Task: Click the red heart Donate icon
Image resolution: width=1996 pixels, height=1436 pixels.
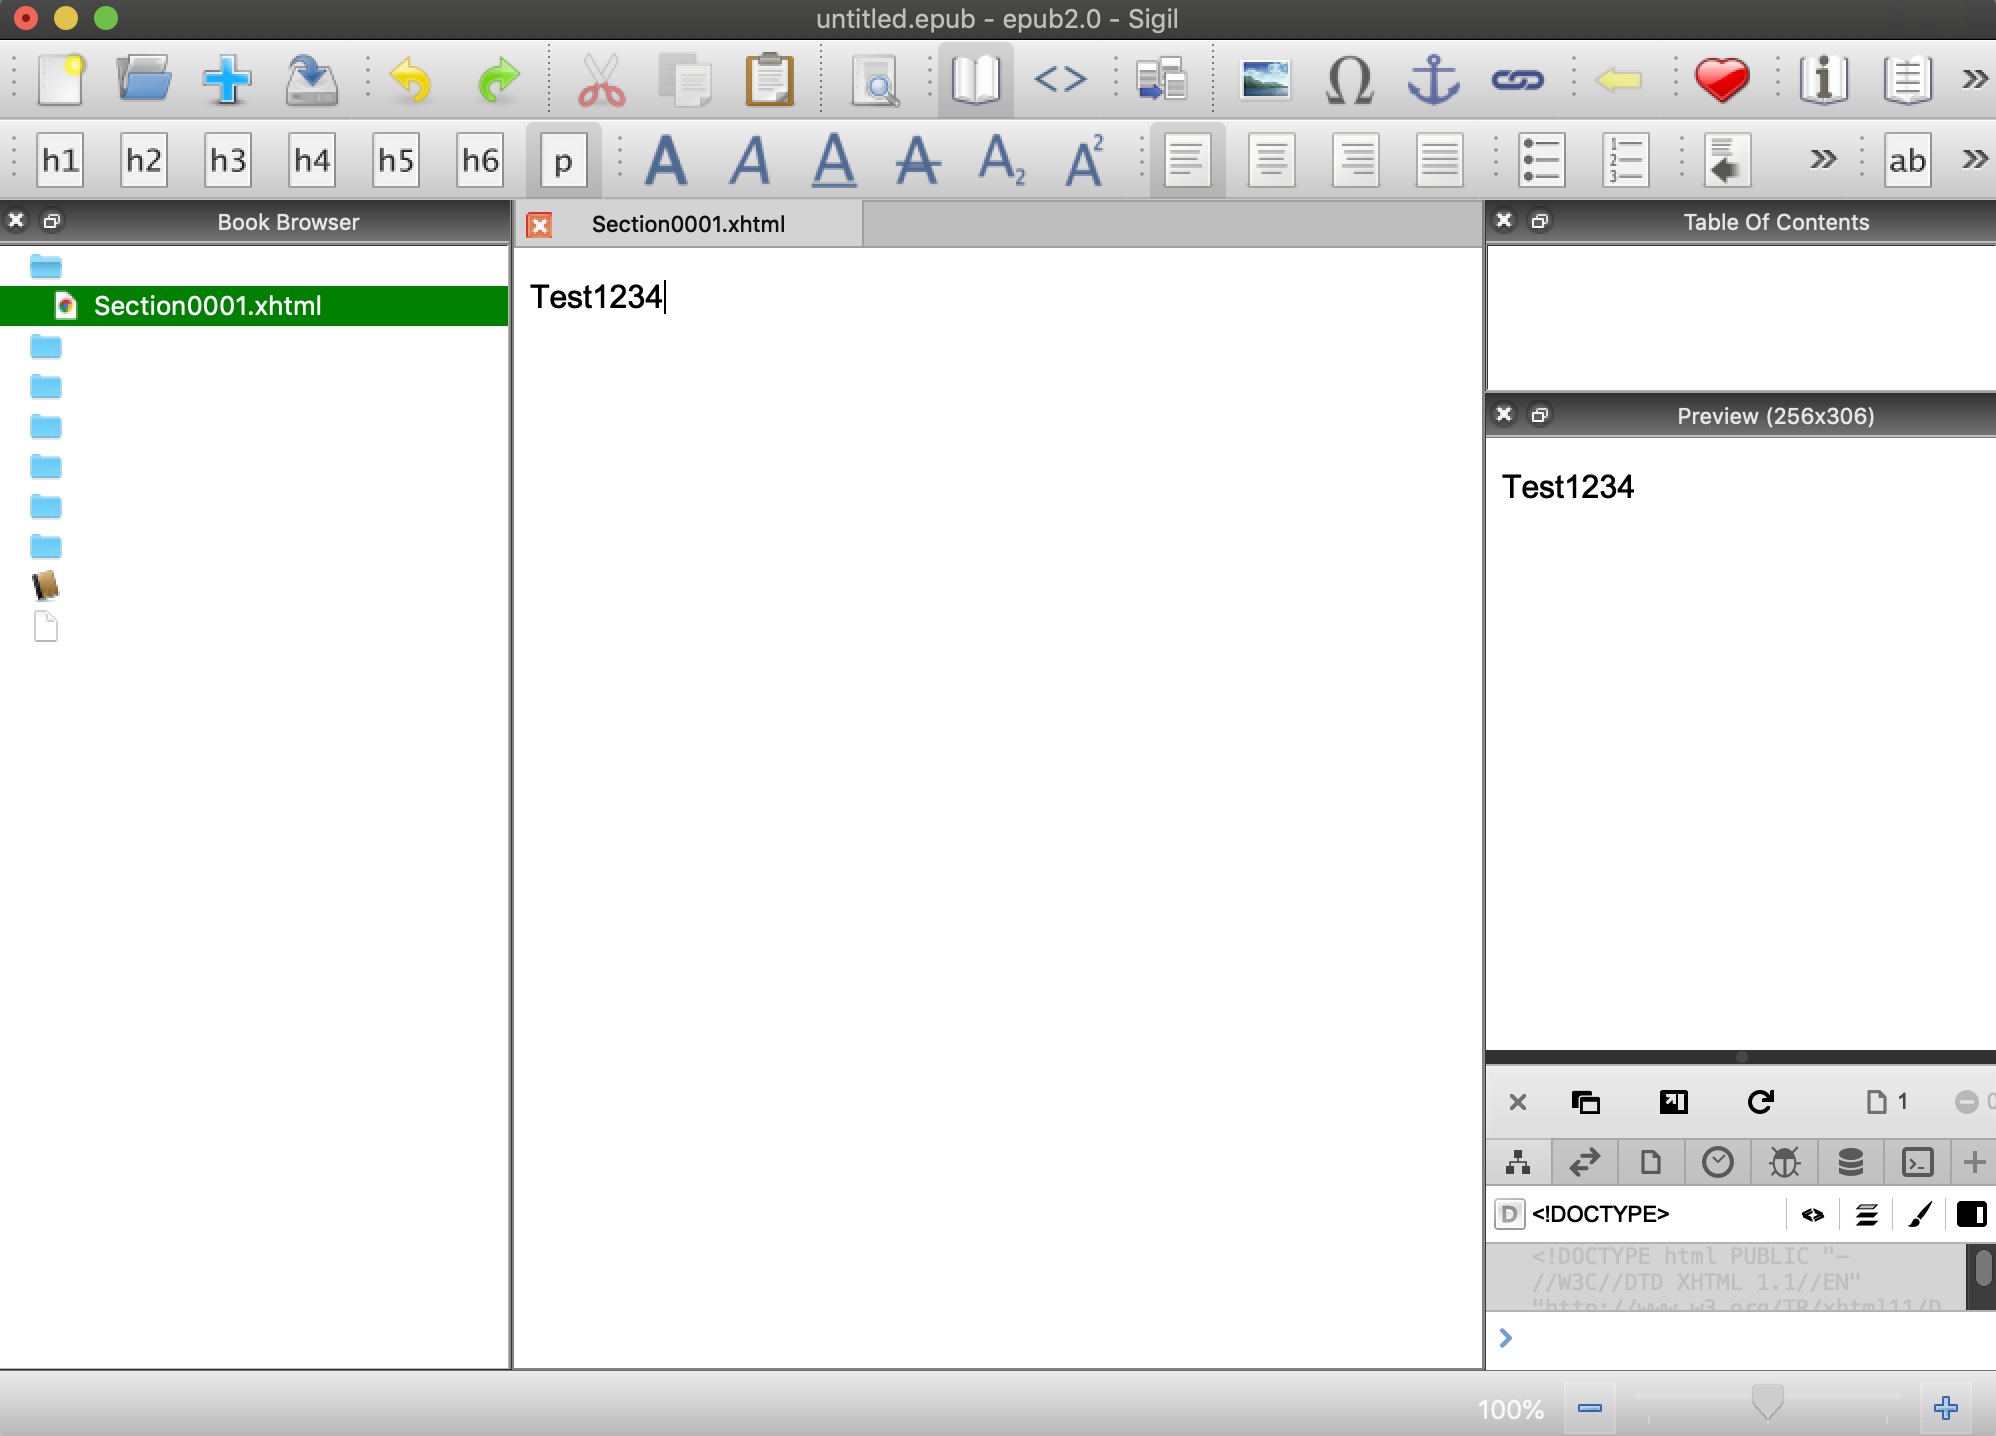Action: [1721, 79]
